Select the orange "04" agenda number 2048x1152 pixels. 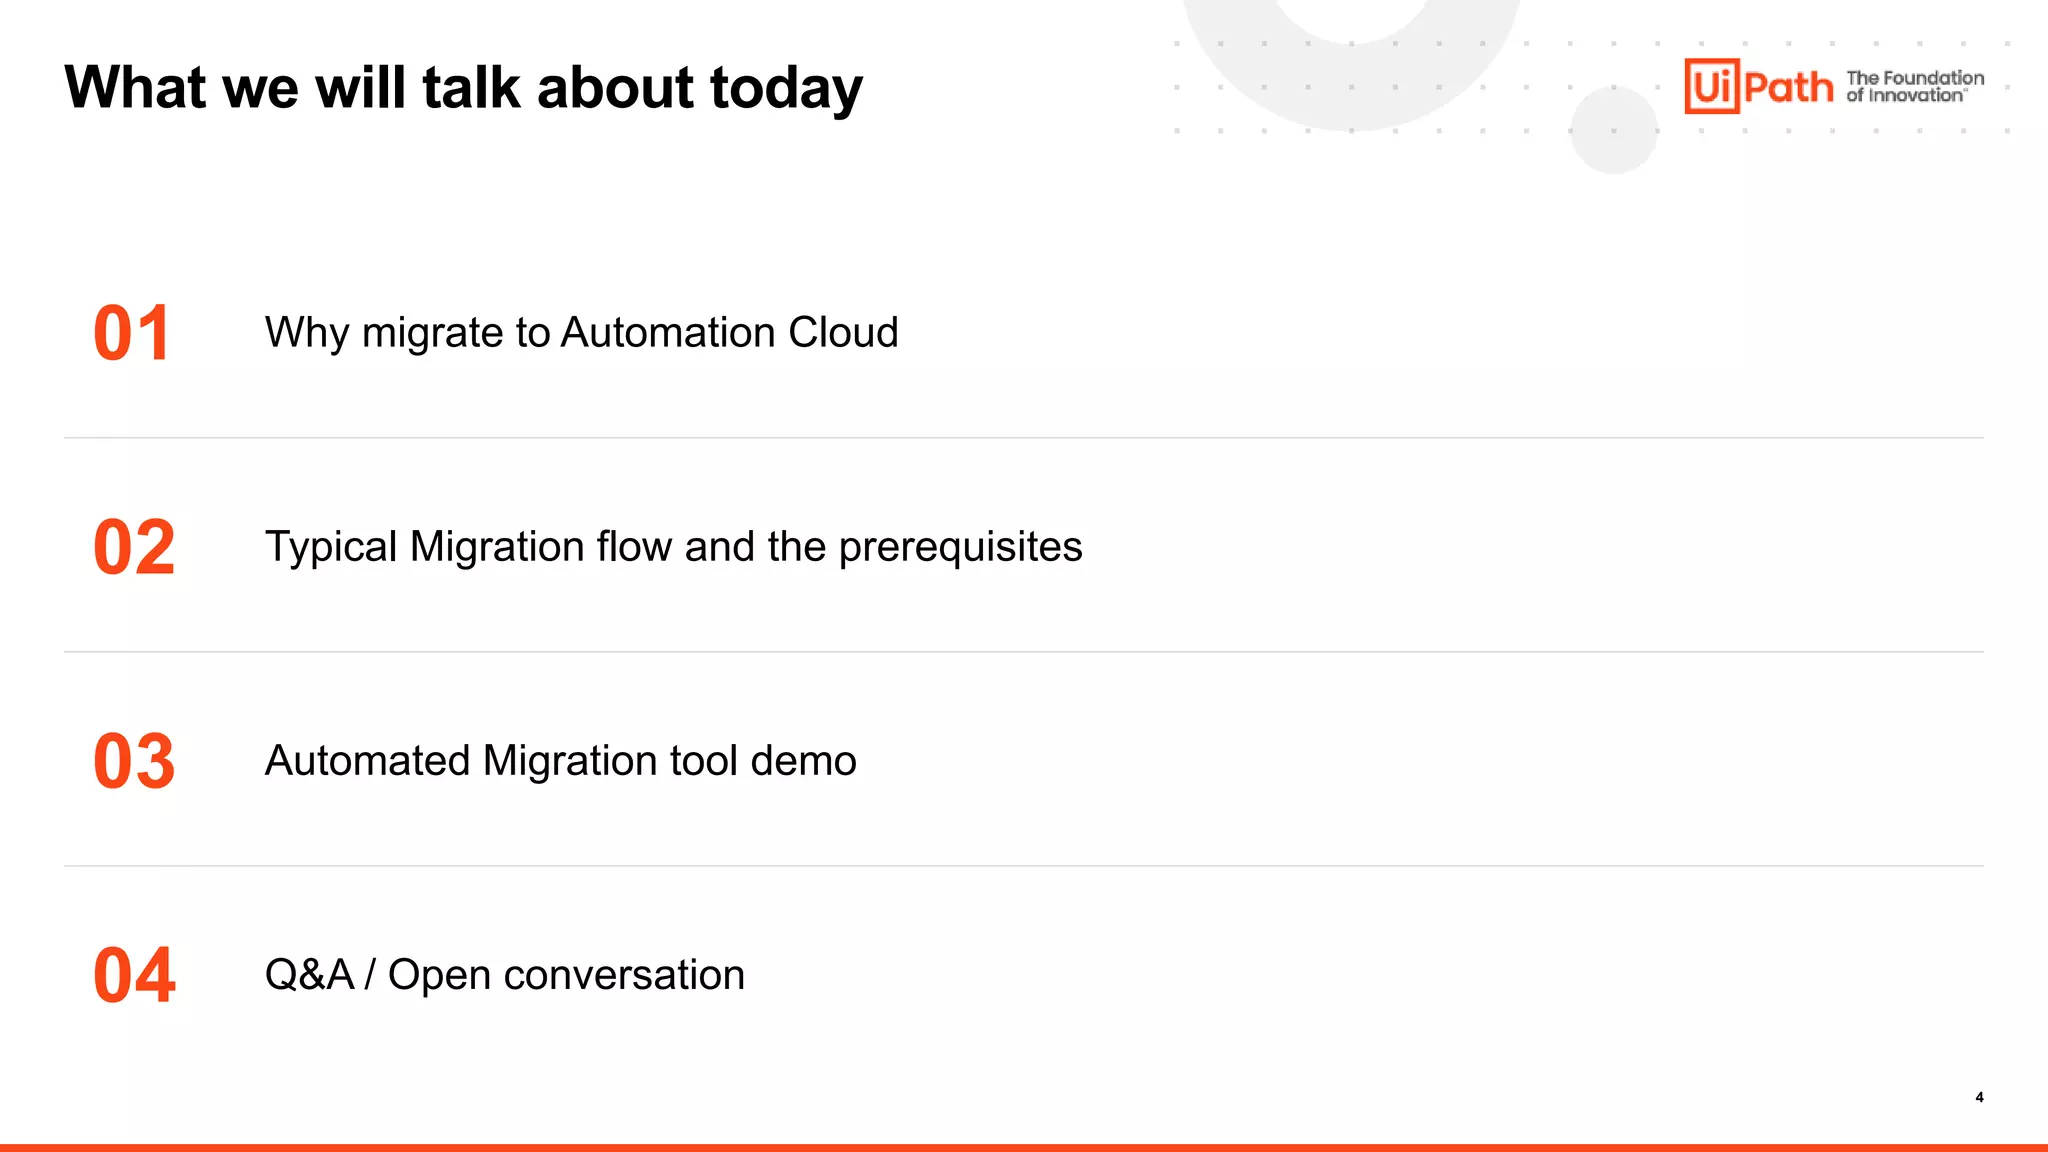click(x=134, y=975)
